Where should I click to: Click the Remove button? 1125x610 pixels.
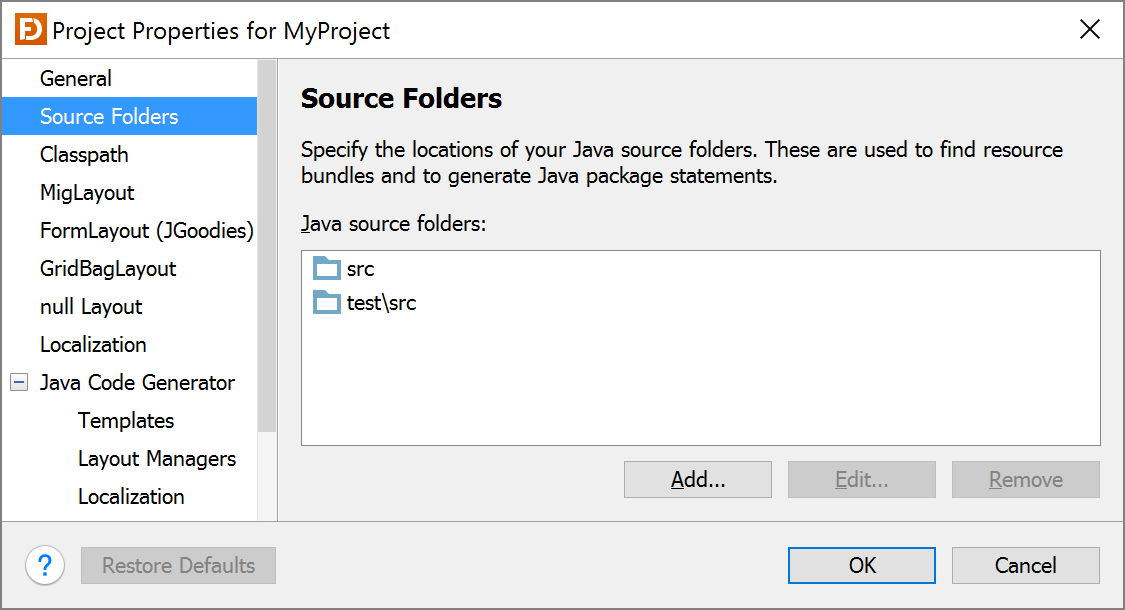[x=1025, y=479]
